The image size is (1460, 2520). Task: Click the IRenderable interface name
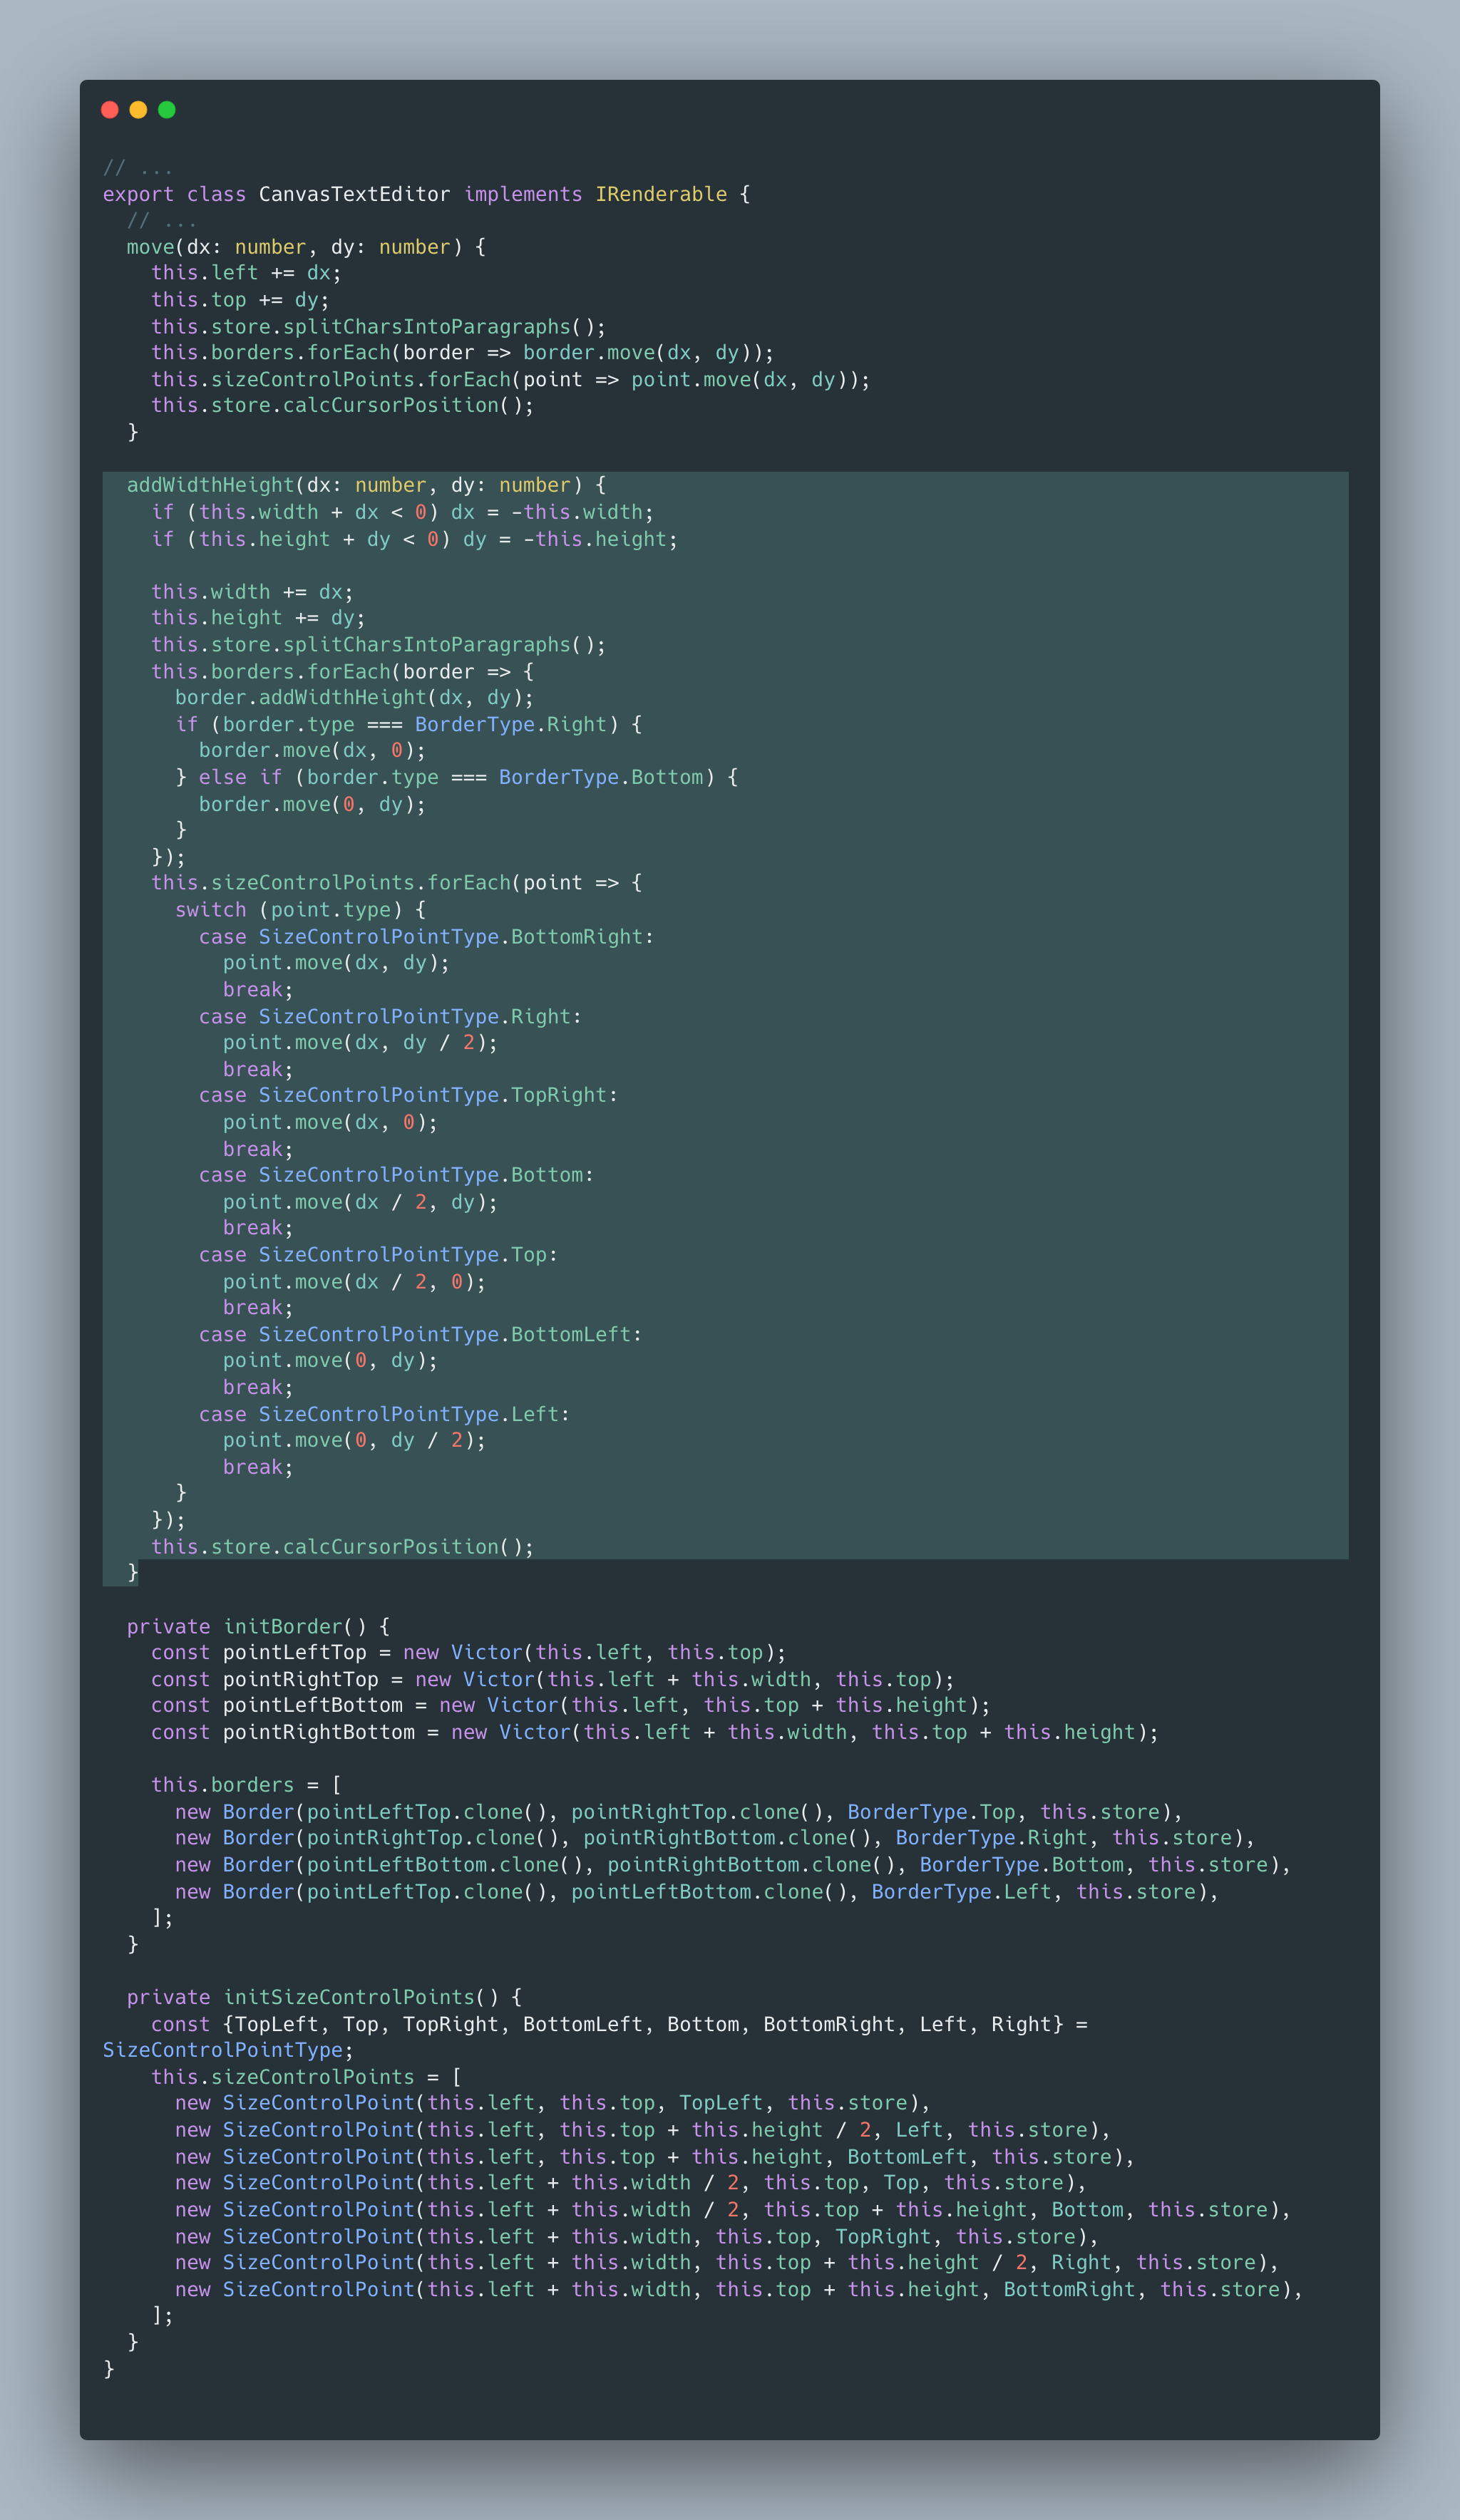coord(661,194)
